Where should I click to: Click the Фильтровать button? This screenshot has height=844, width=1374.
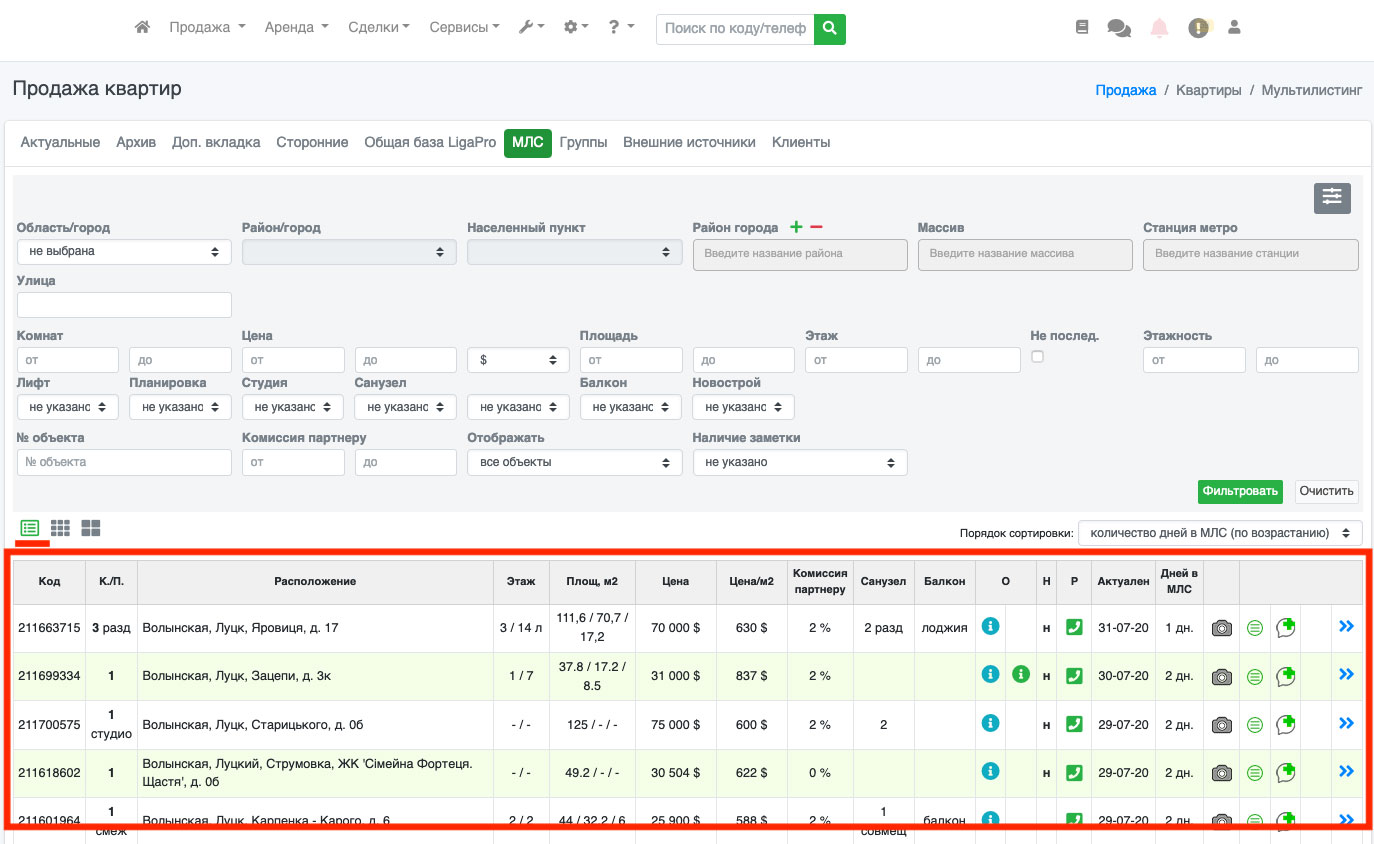[1240, 491]
